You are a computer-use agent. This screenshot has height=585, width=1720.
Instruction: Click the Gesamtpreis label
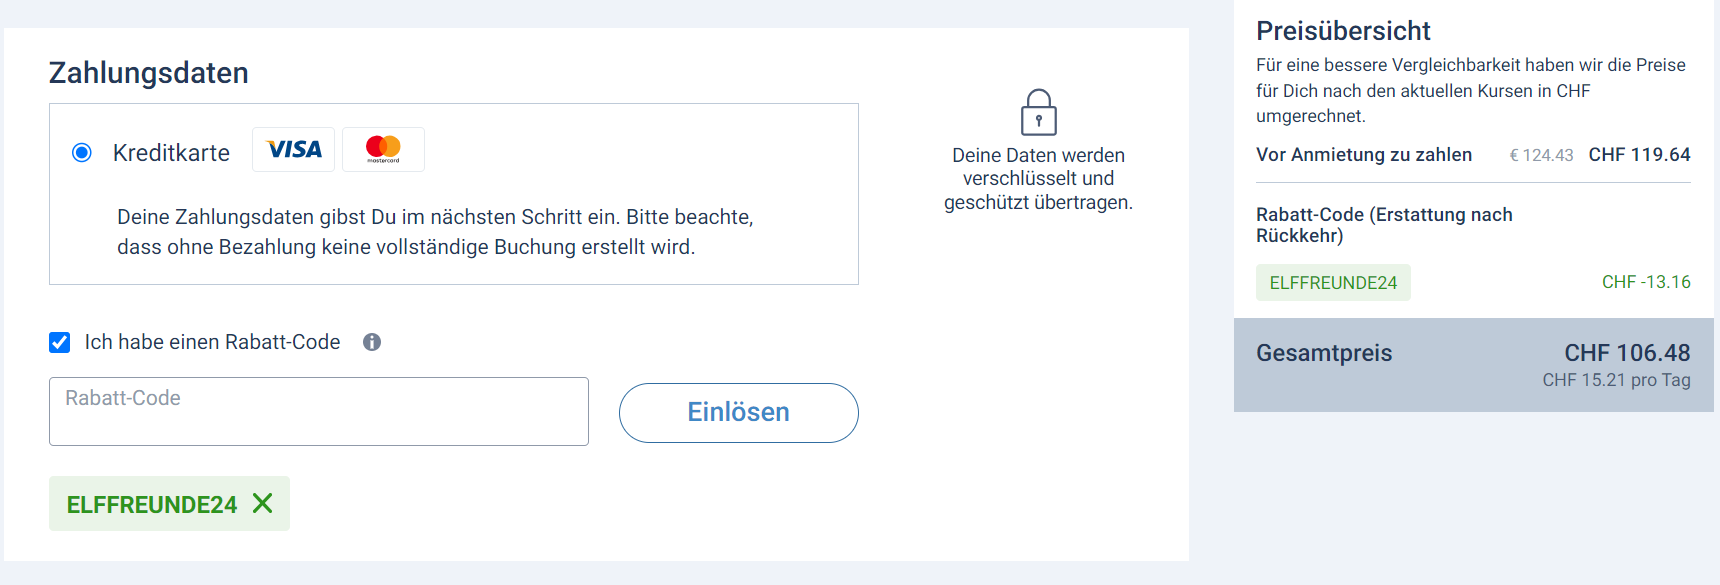(x=1324, y=353)
